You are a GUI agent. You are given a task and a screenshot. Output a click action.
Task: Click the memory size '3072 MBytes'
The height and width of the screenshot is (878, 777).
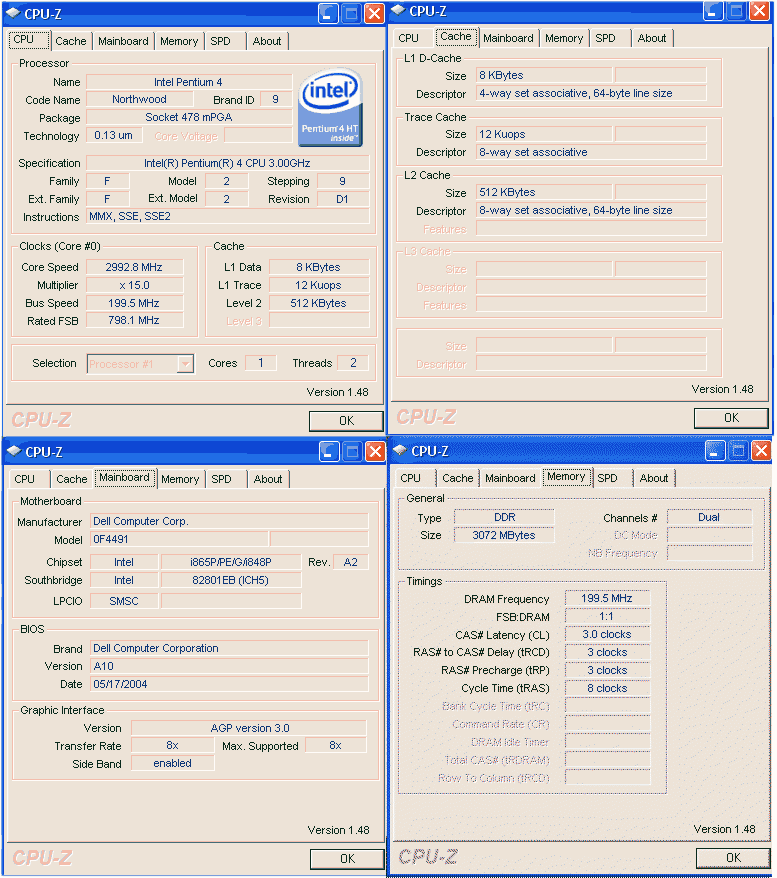(x=504, y=535)
